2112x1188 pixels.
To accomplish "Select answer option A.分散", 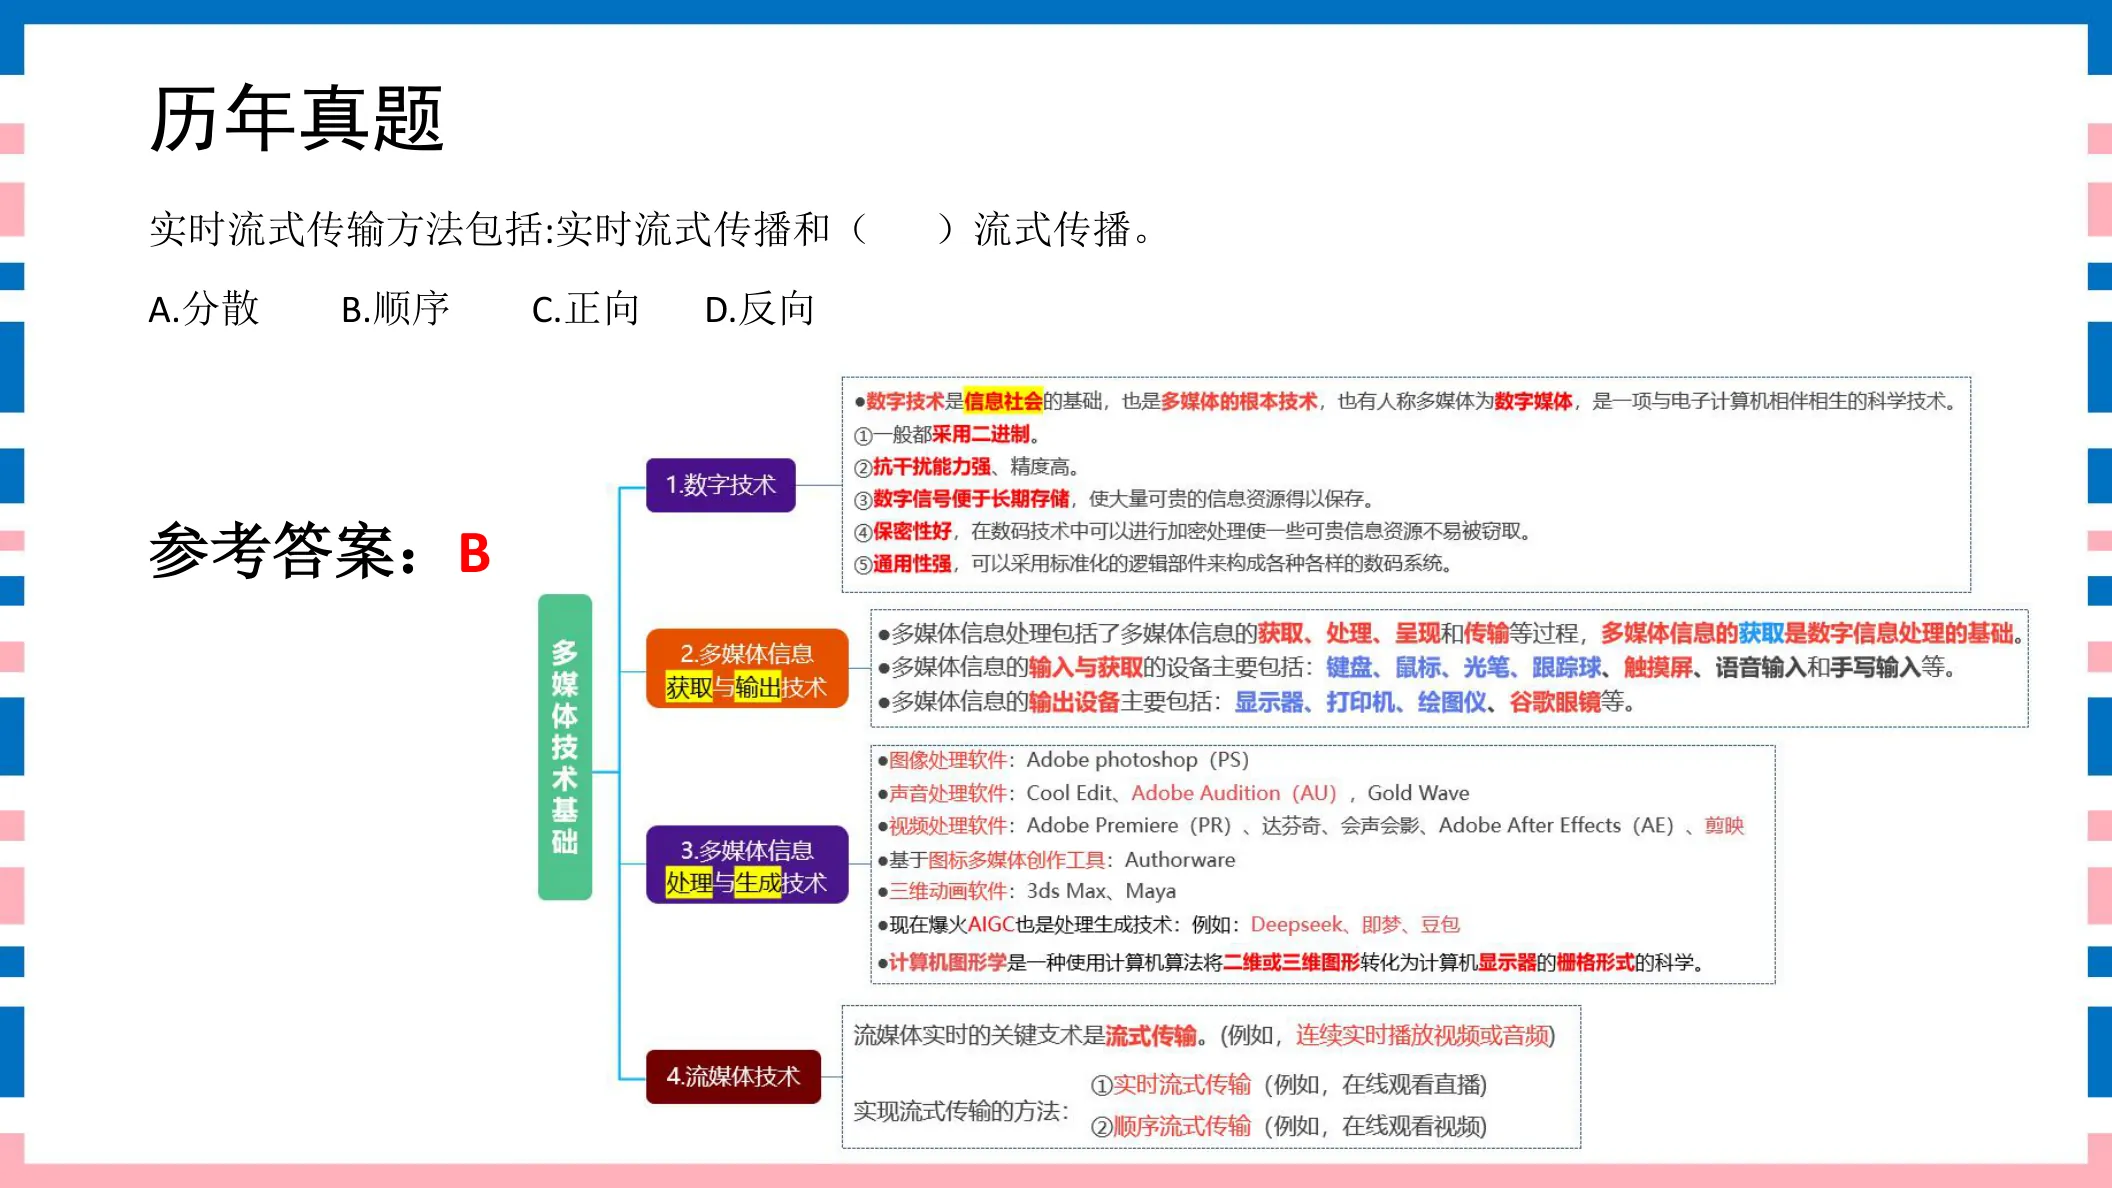I will point(204,309).
